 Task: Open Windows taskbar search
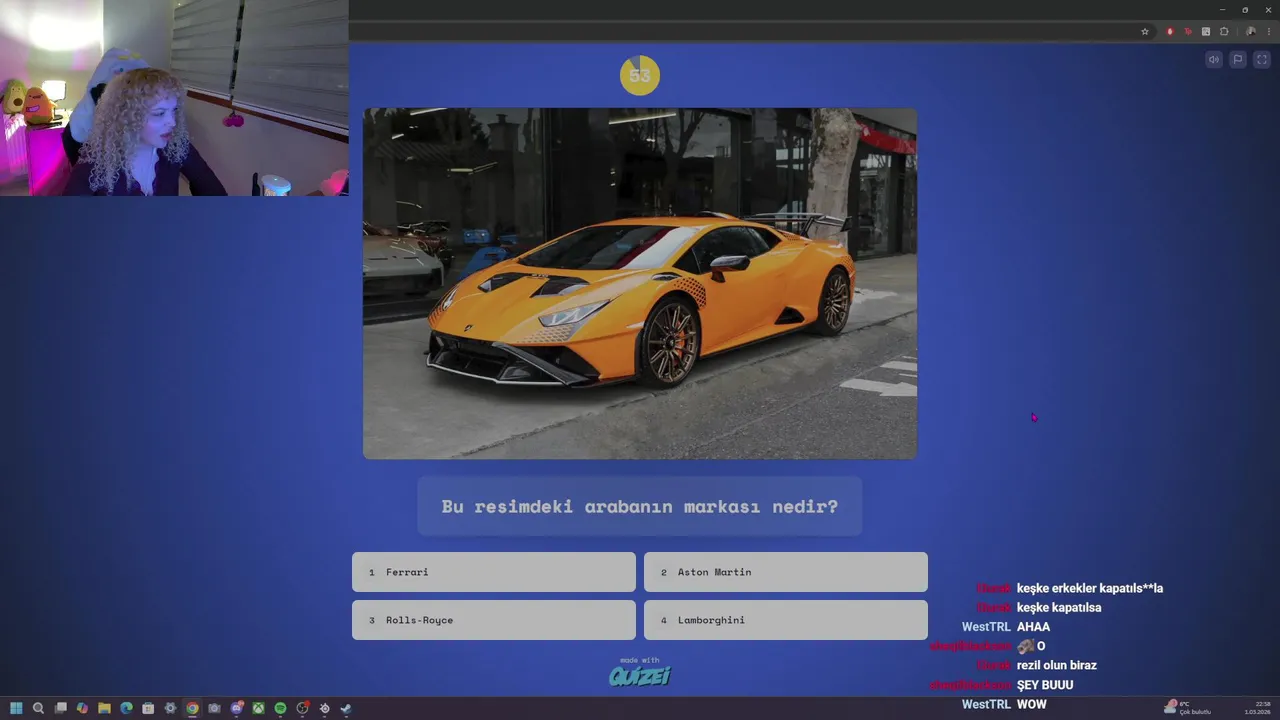[38, 708]
